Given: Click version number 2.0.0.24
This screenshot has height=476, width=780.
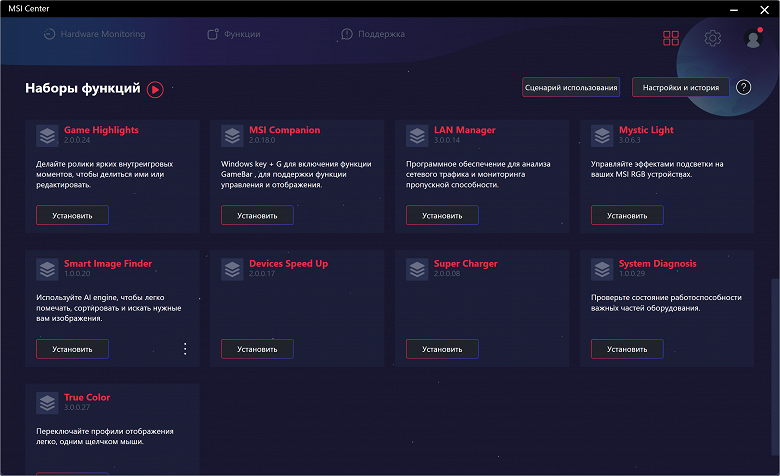Looking at the screenshot, I should (77, 140).
